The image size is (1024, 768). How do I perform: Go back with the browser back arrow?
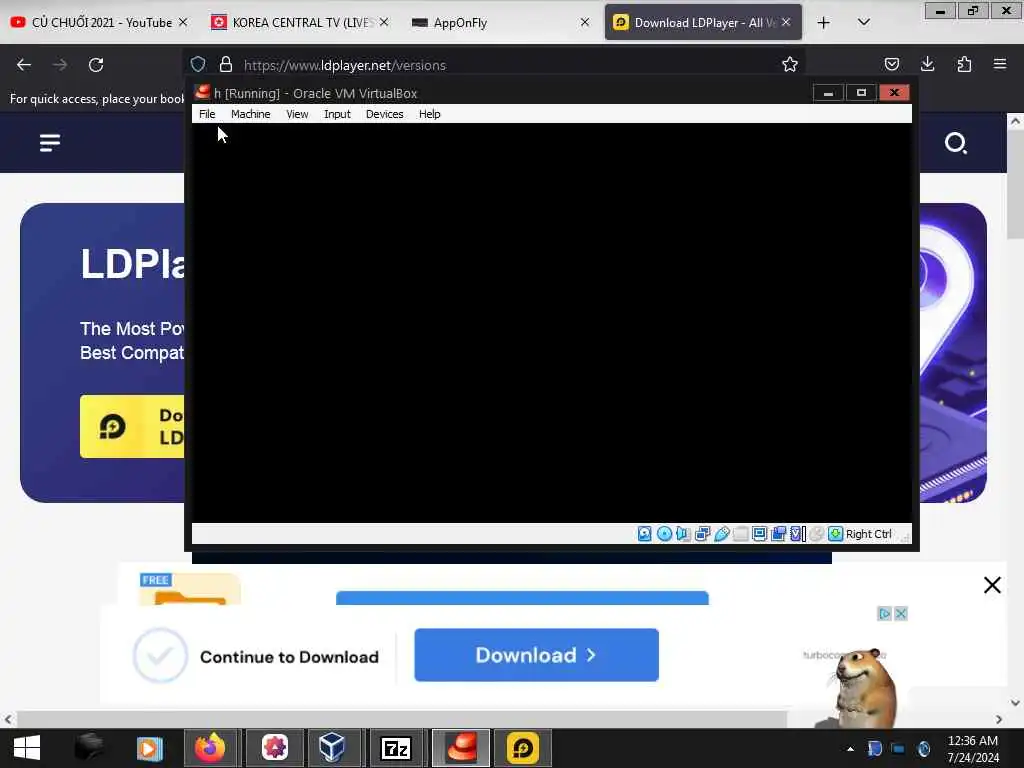tap(24, 65)
